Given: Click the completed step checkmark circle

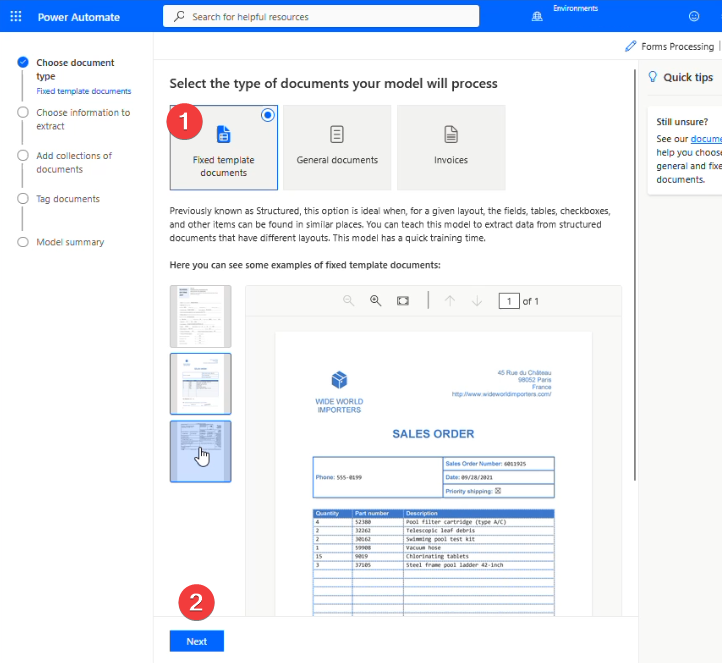Looking at the screenshot, I should click(x=23, y=62).
